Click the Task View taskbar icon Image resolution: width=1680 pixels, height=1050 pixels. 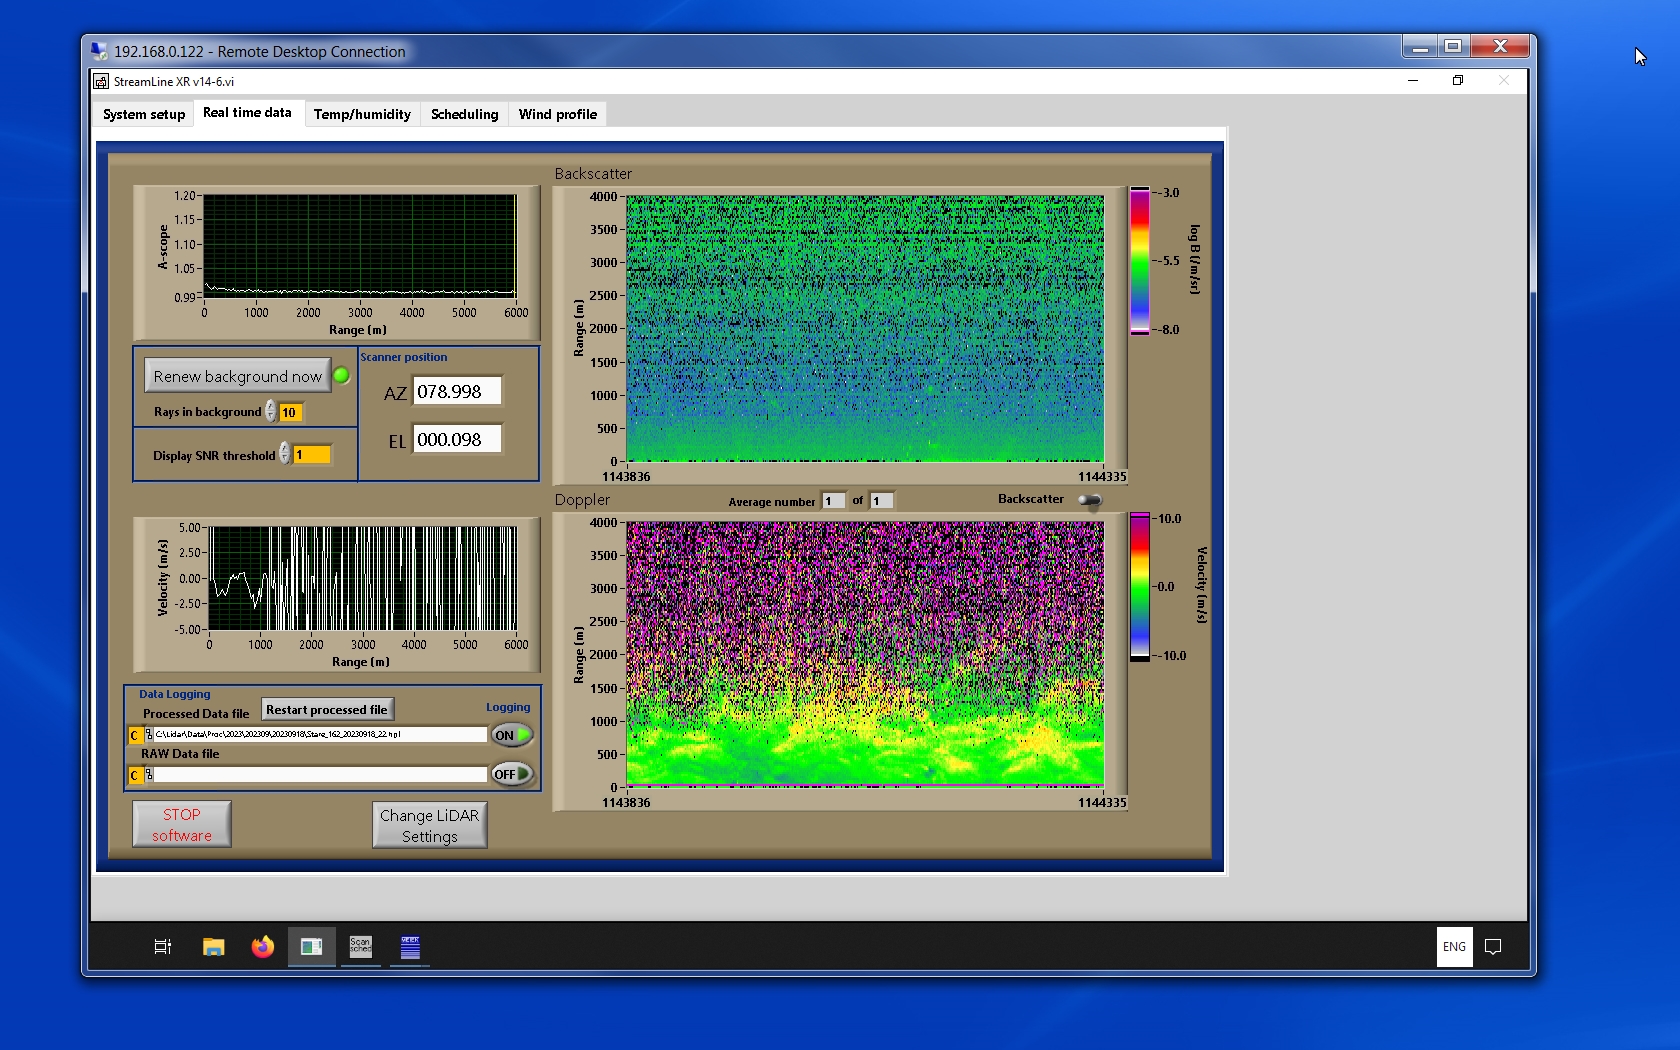(163, 947)
